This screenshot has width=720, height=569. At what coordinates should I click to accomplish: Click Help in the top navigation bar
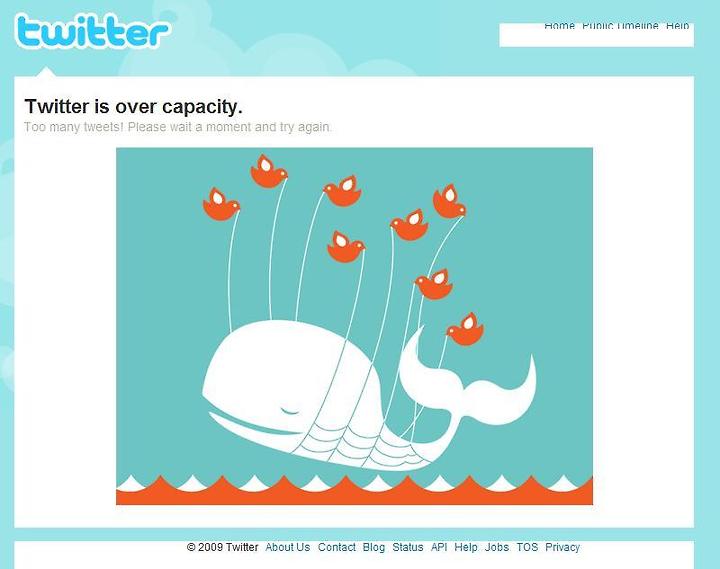point(677,26)
